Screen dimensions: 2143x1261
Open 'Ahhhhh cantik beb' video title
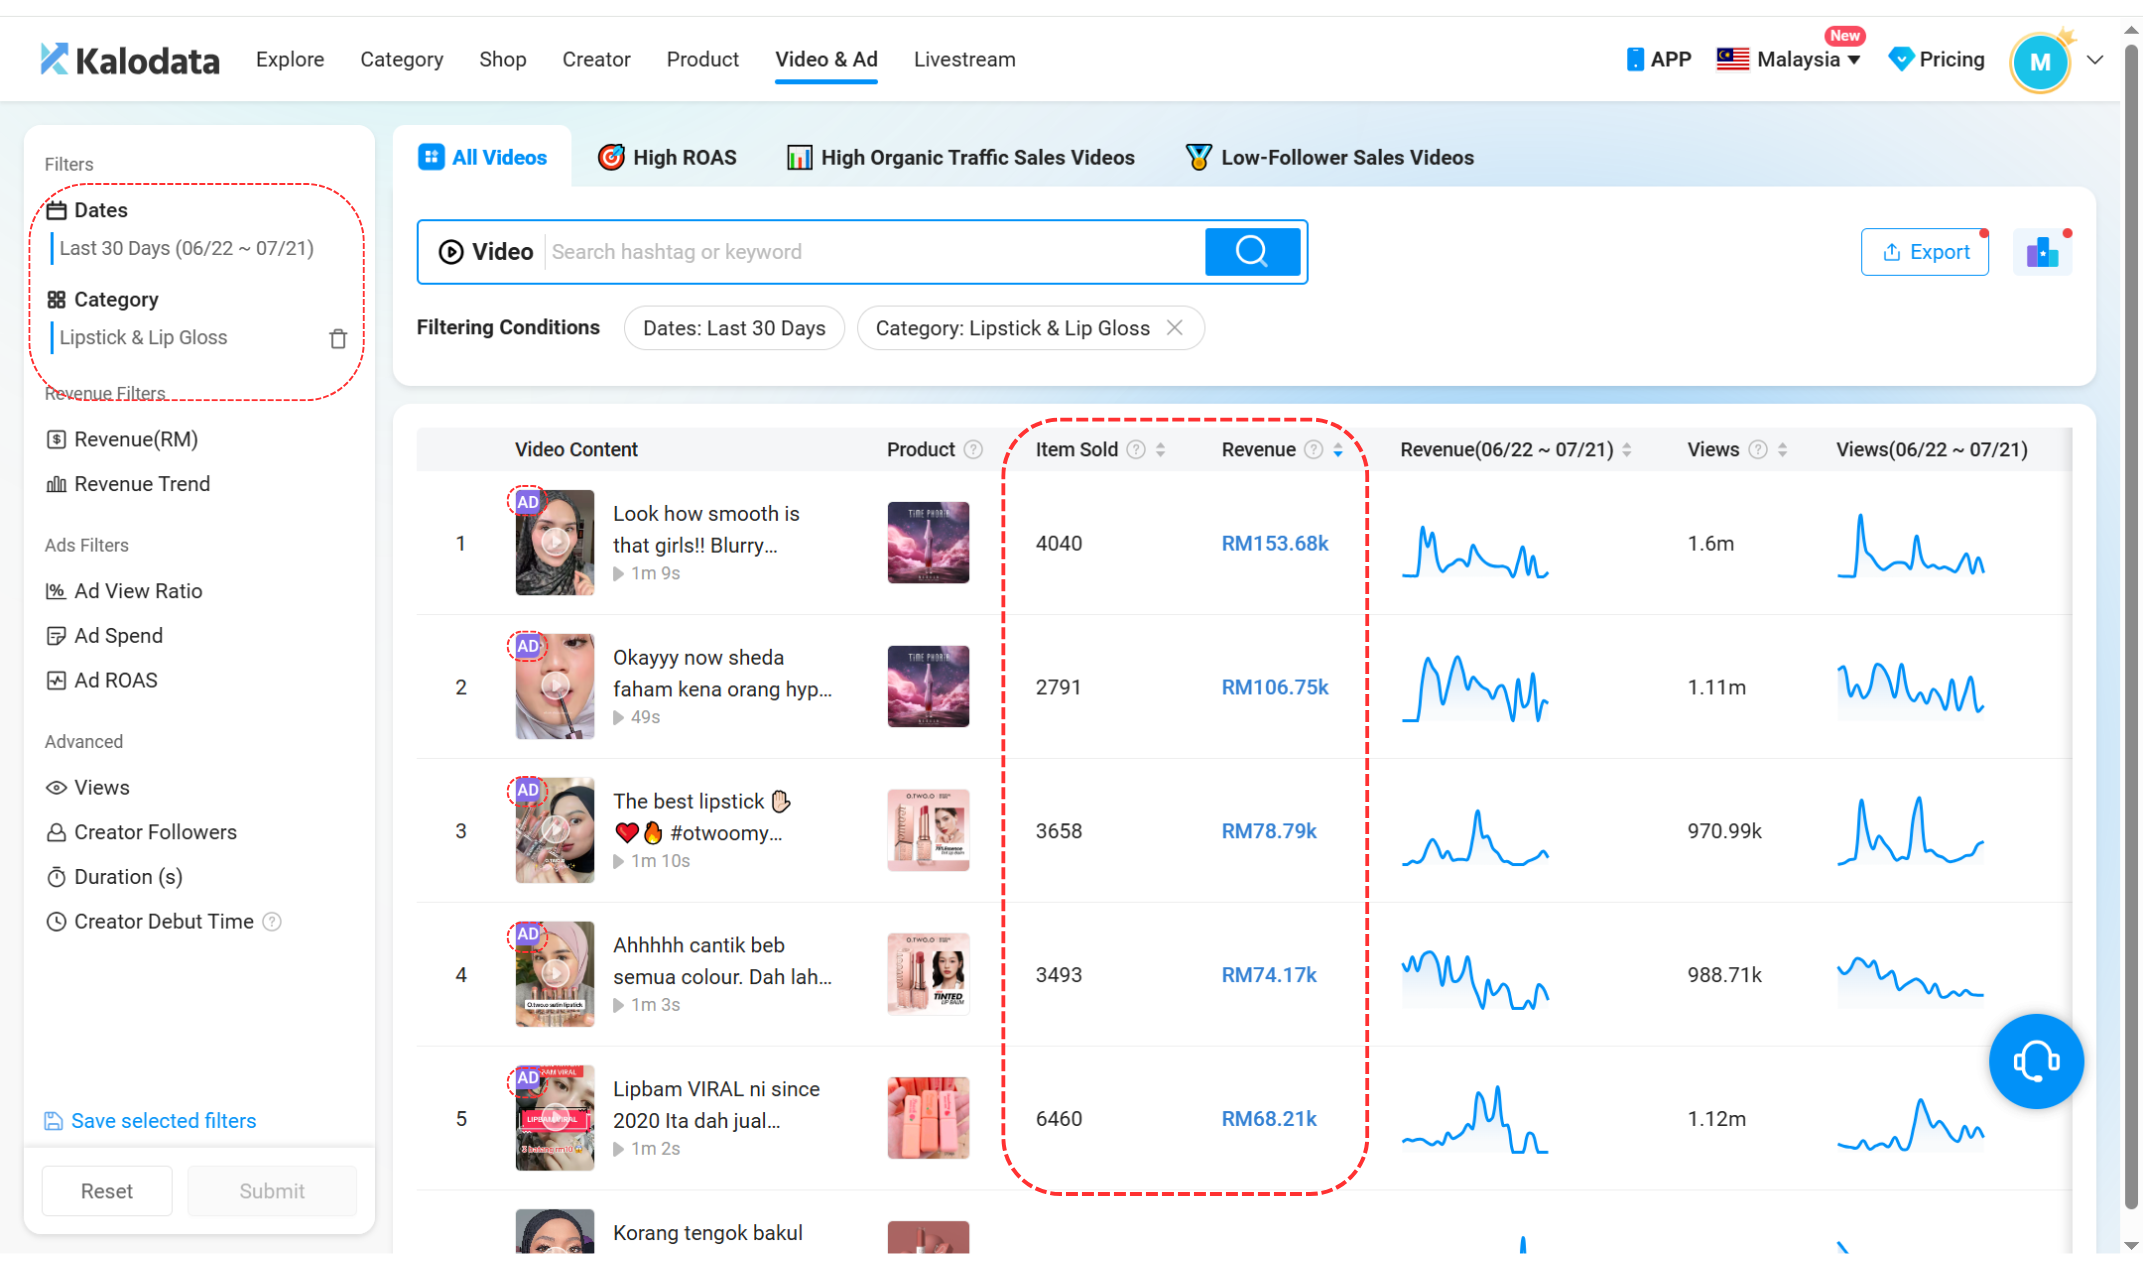pos(722,960)
